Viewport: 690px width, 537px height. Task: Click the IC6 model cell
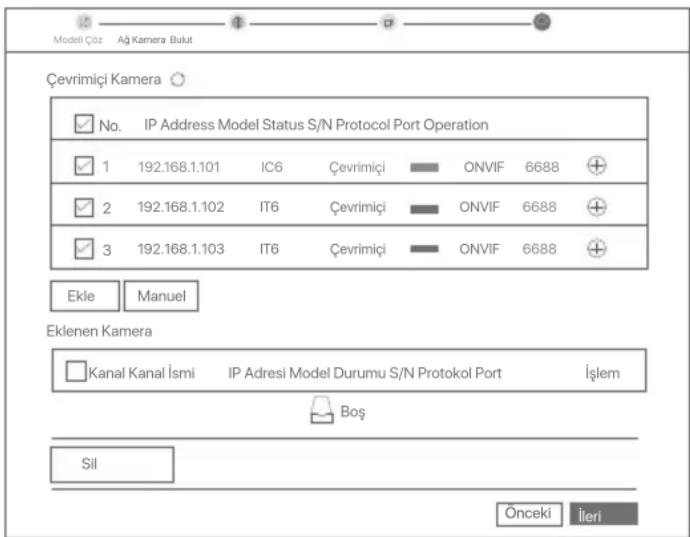(x=272, y=167)
